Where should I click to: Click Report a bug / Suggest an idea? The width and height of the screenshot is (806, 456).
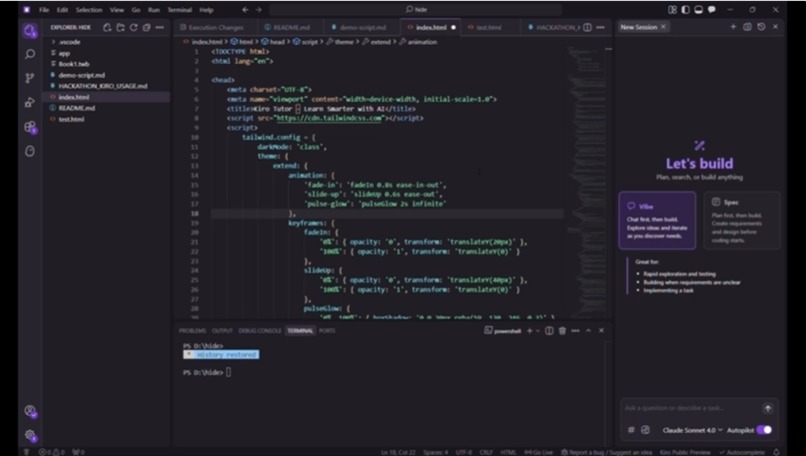606,452
